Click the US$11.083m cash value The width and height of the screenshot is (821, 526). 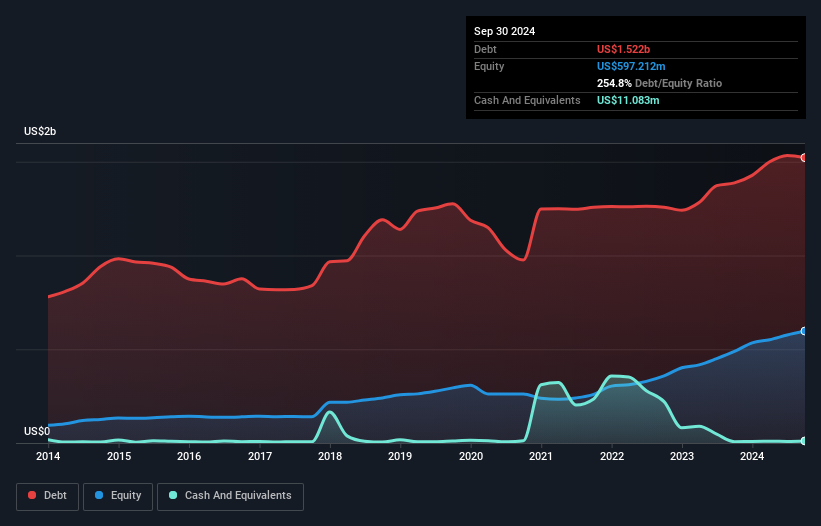[x=628, y=100]
